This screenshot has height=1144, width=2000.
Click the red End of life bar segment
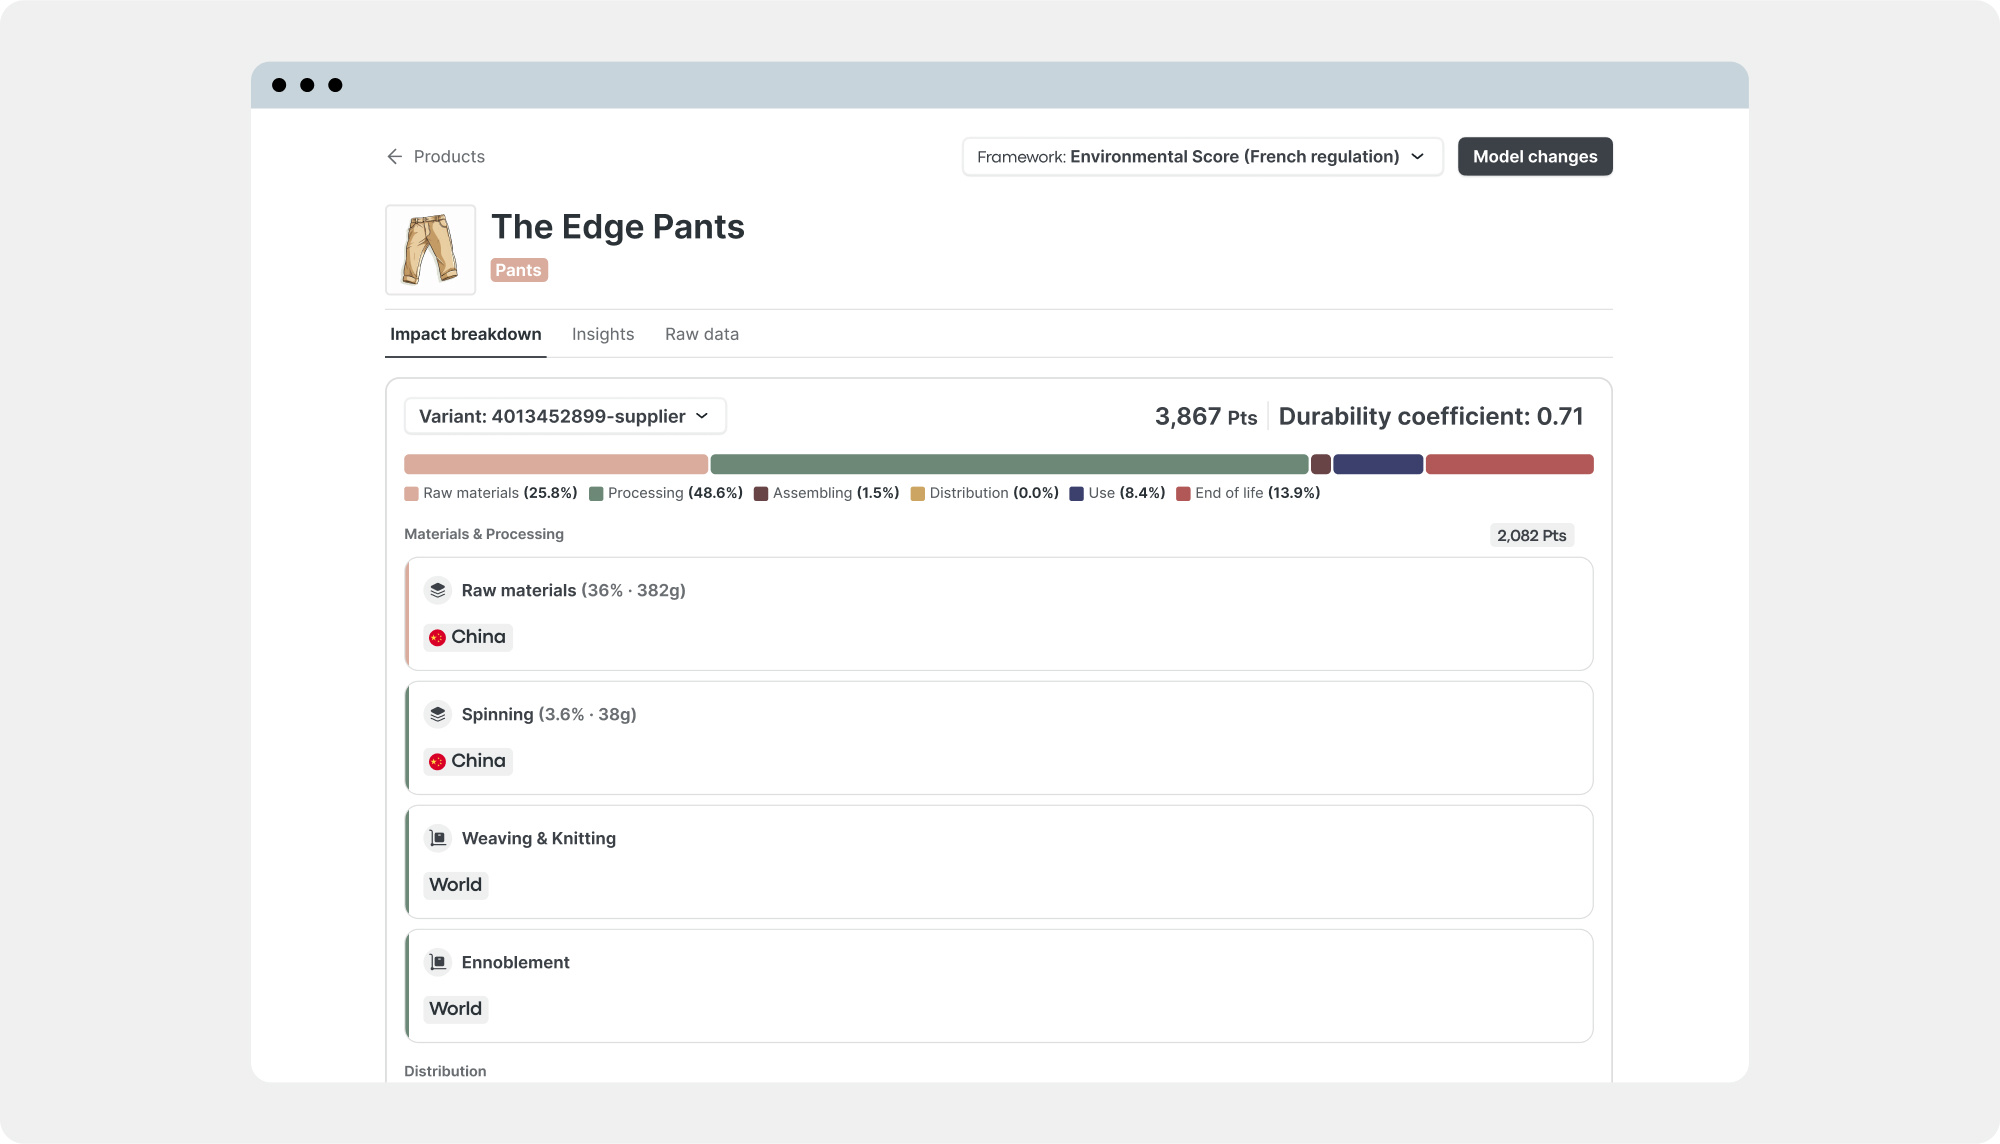(1508, 464)
